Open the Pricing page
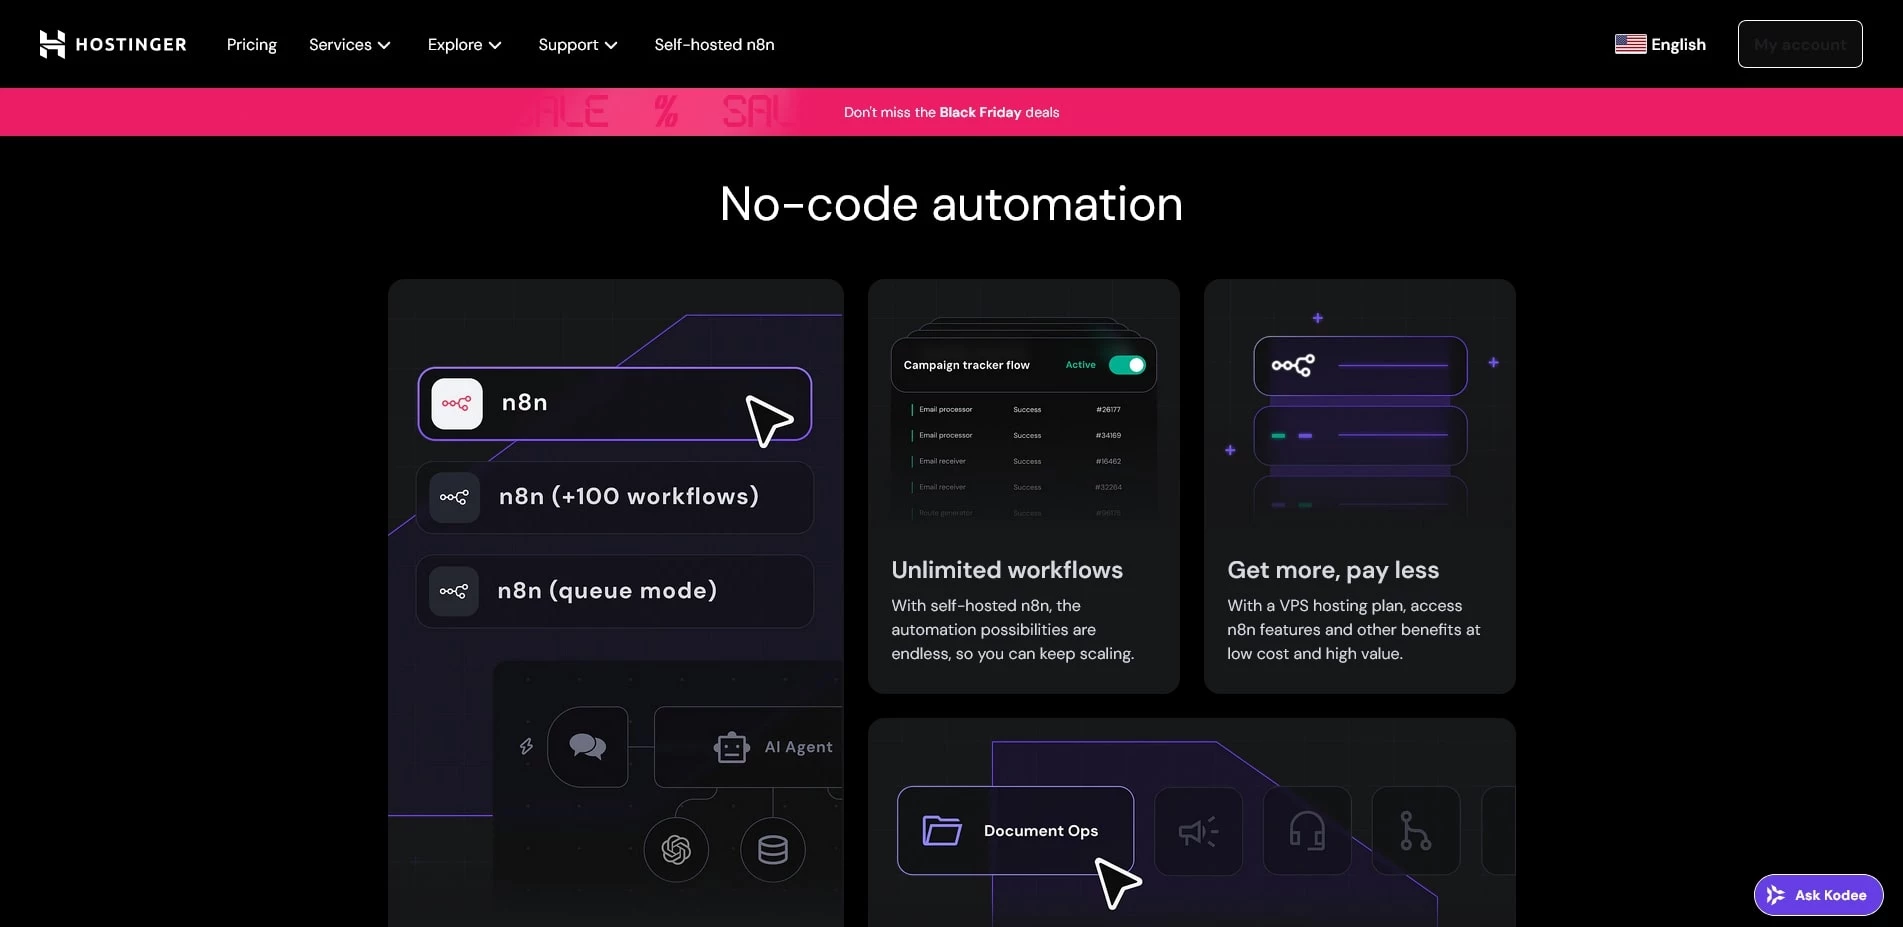 [x=251, y=44]
